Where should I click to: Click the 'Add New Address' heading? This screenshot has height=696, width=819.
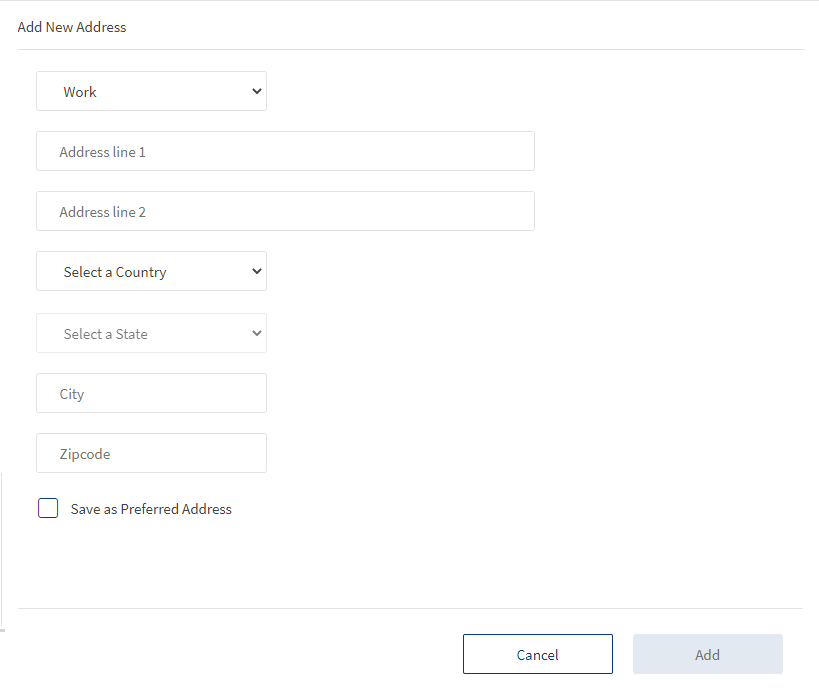coord(72,27)
